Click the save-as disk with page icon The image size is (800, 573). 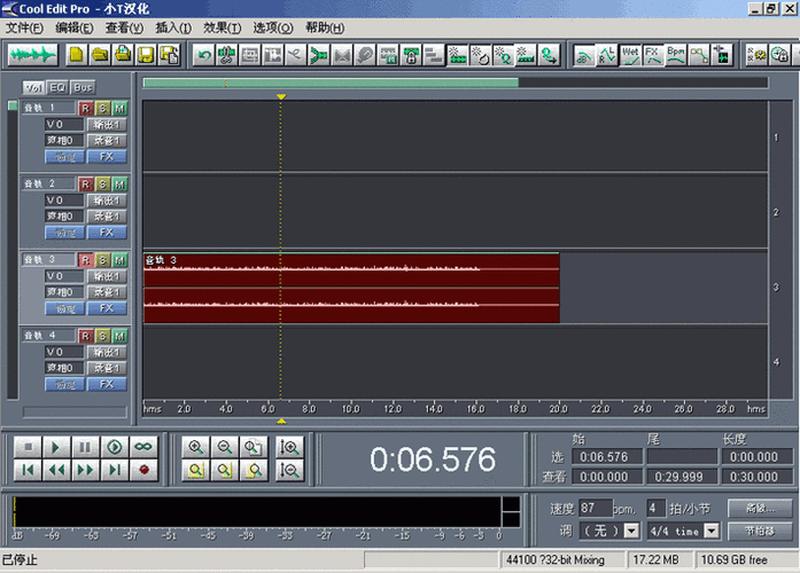(169, 55)
